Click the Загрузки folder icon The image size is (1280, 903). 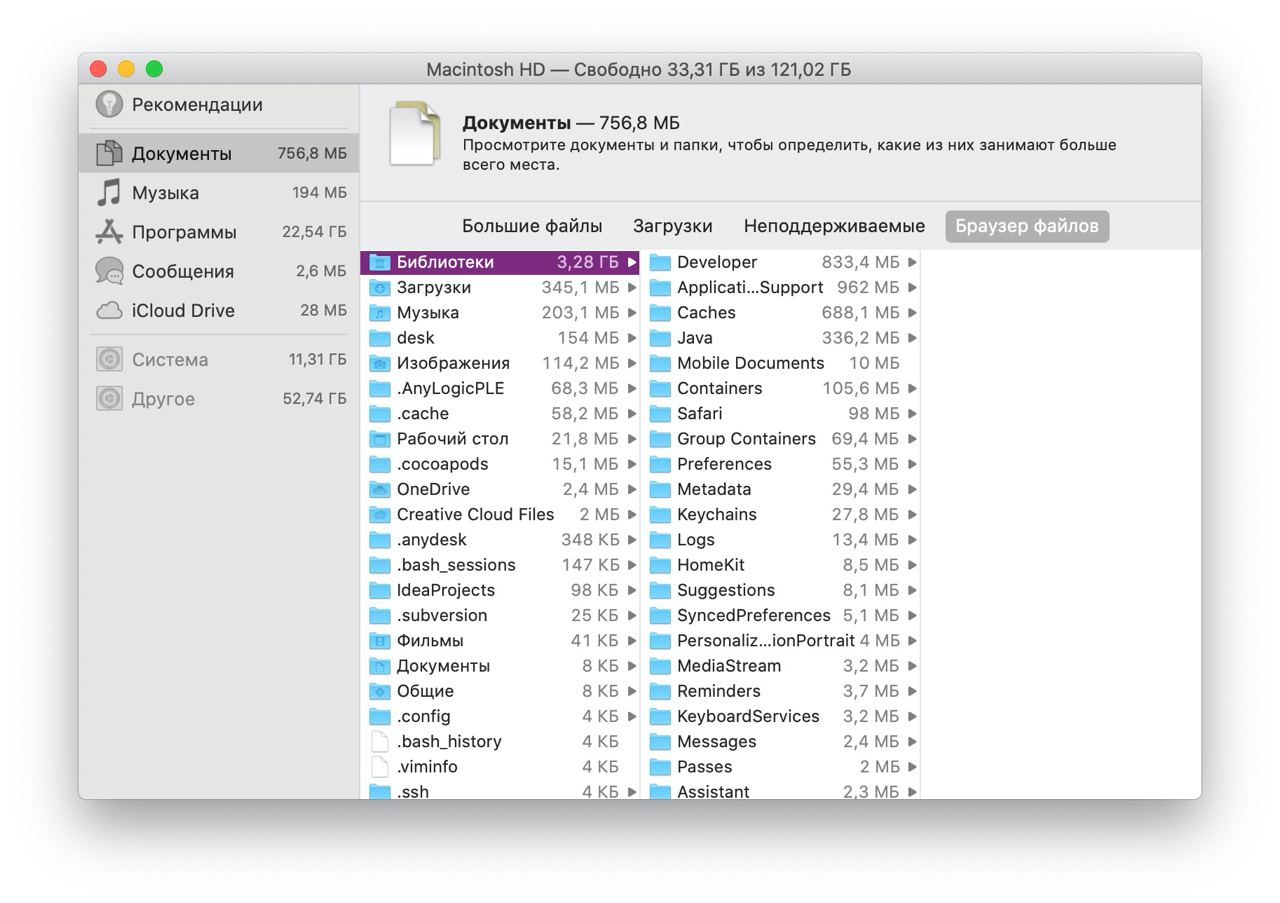(x=379, y=287)
